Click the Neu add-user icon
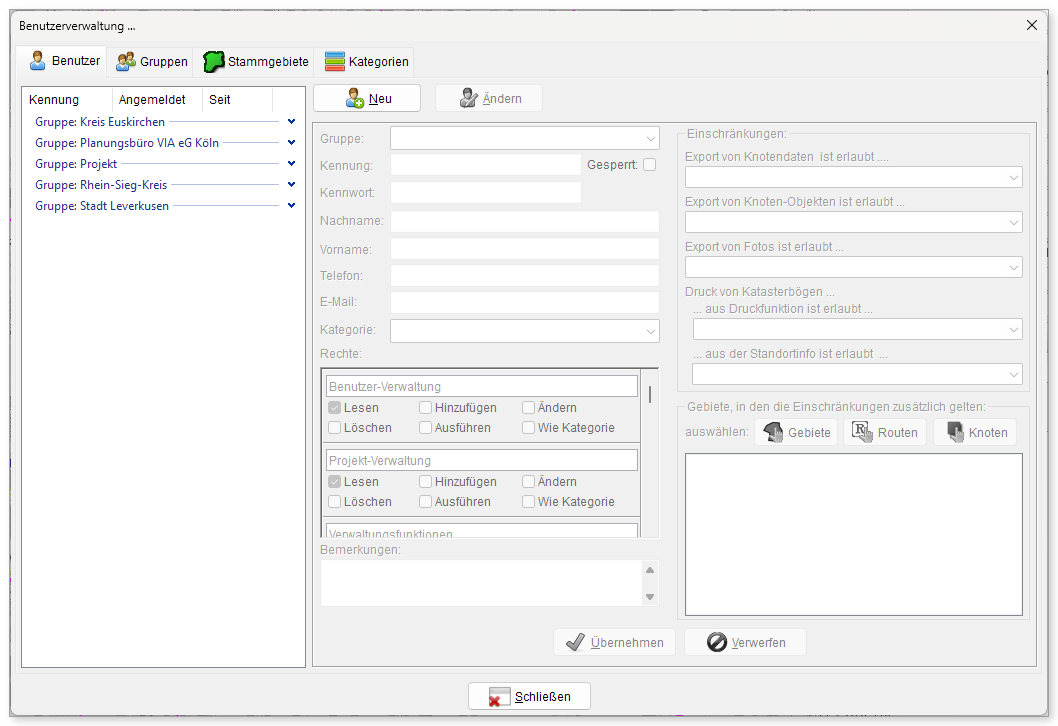 pos(355,99)
